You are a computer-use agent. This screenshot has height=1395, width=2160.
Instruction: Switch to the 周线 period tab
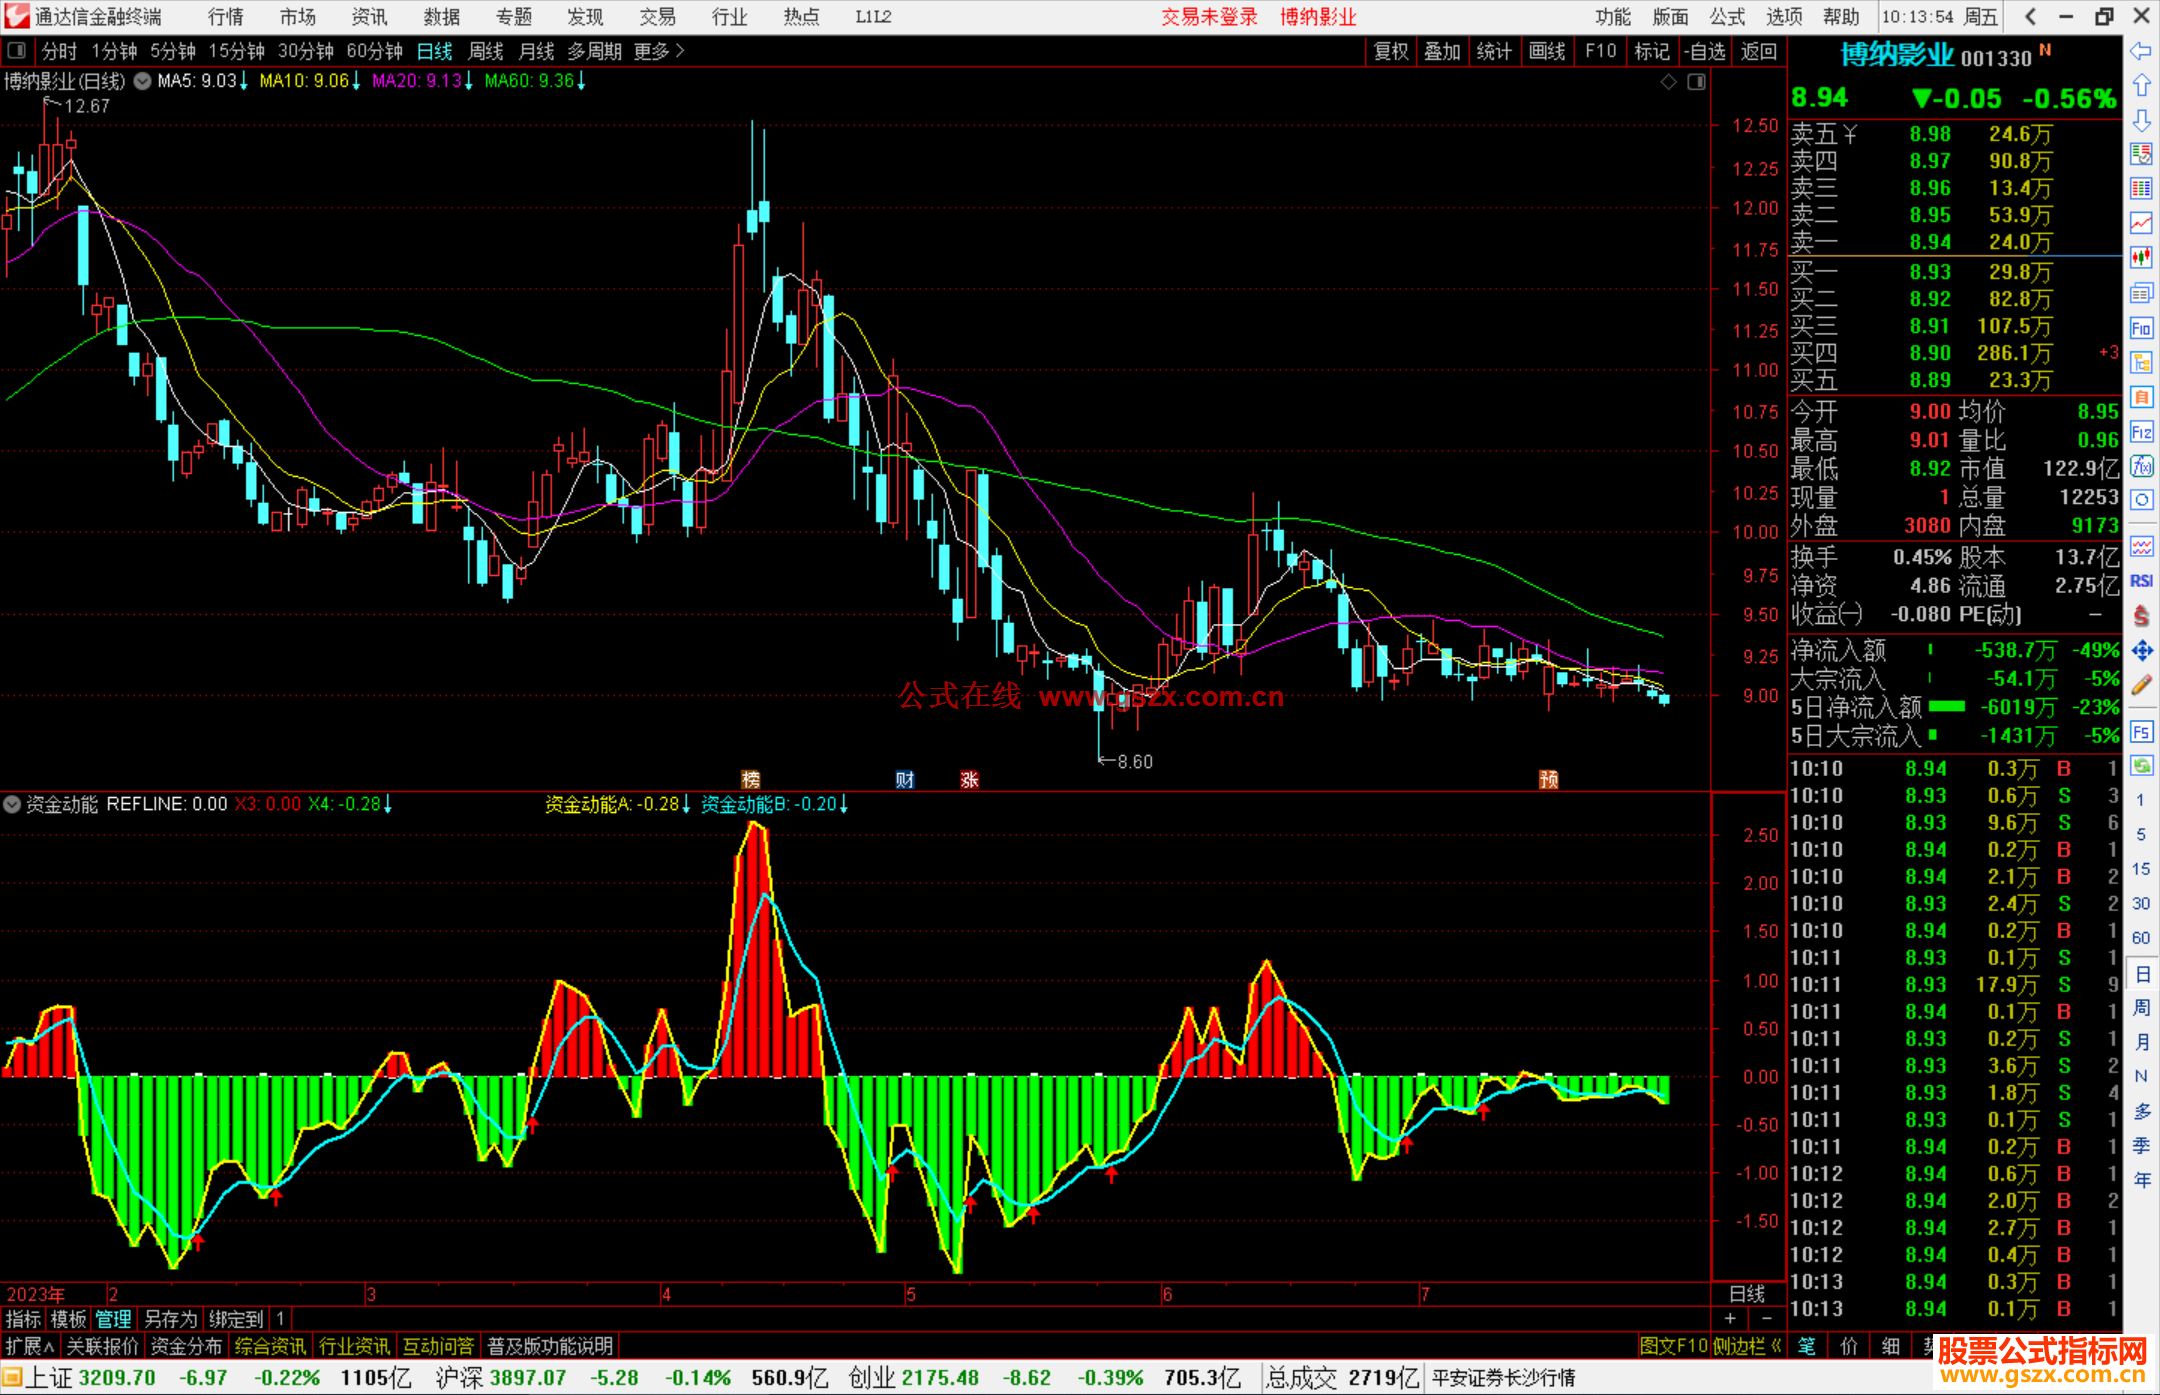[486, 51]
